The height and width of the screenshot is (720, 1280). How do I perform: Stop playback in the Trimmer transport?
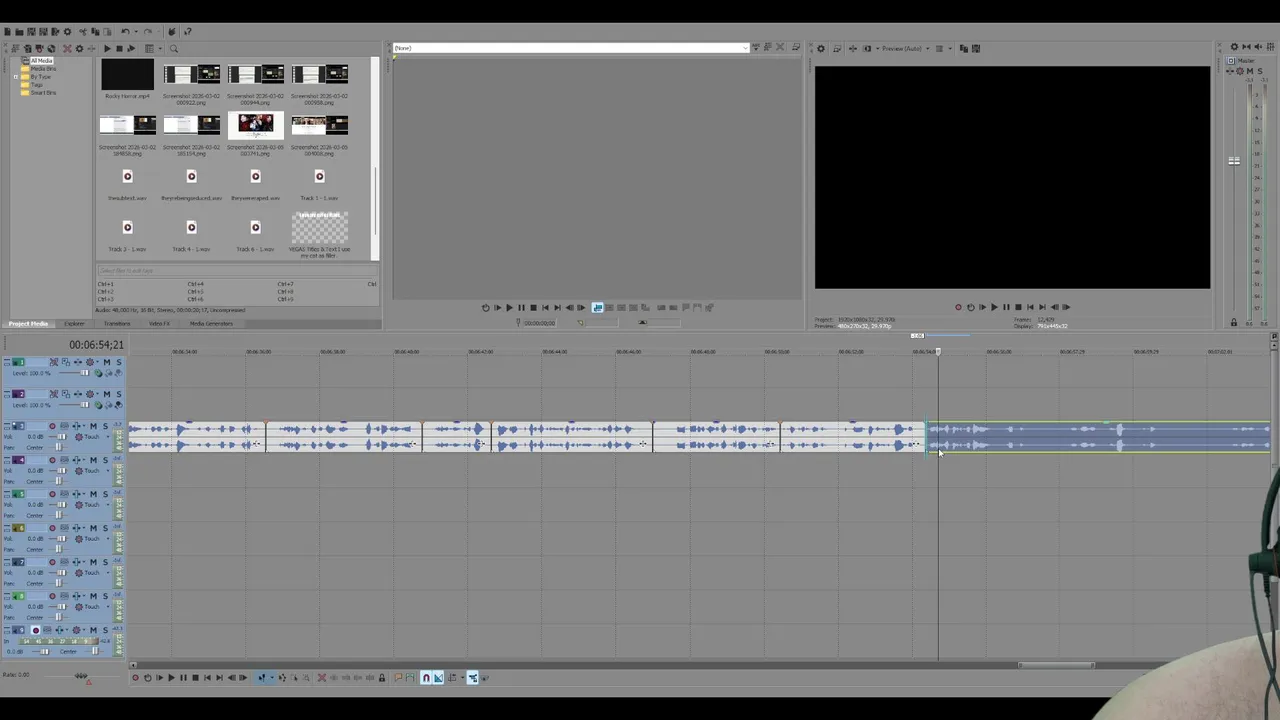[533, 307]
